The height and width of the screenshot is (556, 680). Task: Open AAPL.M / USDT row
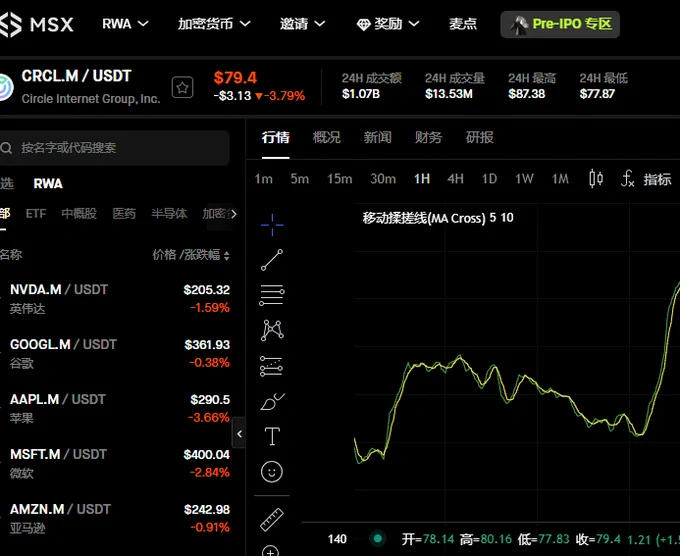(115, 409)
